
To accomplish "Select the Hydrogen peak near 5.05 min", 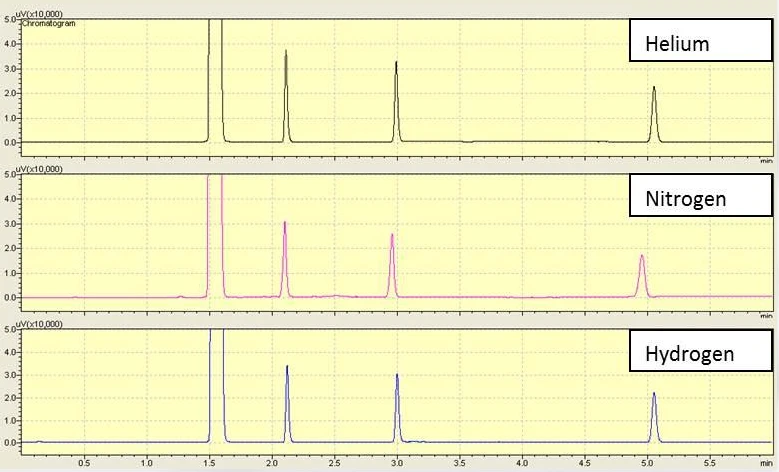I will point(654,417).
